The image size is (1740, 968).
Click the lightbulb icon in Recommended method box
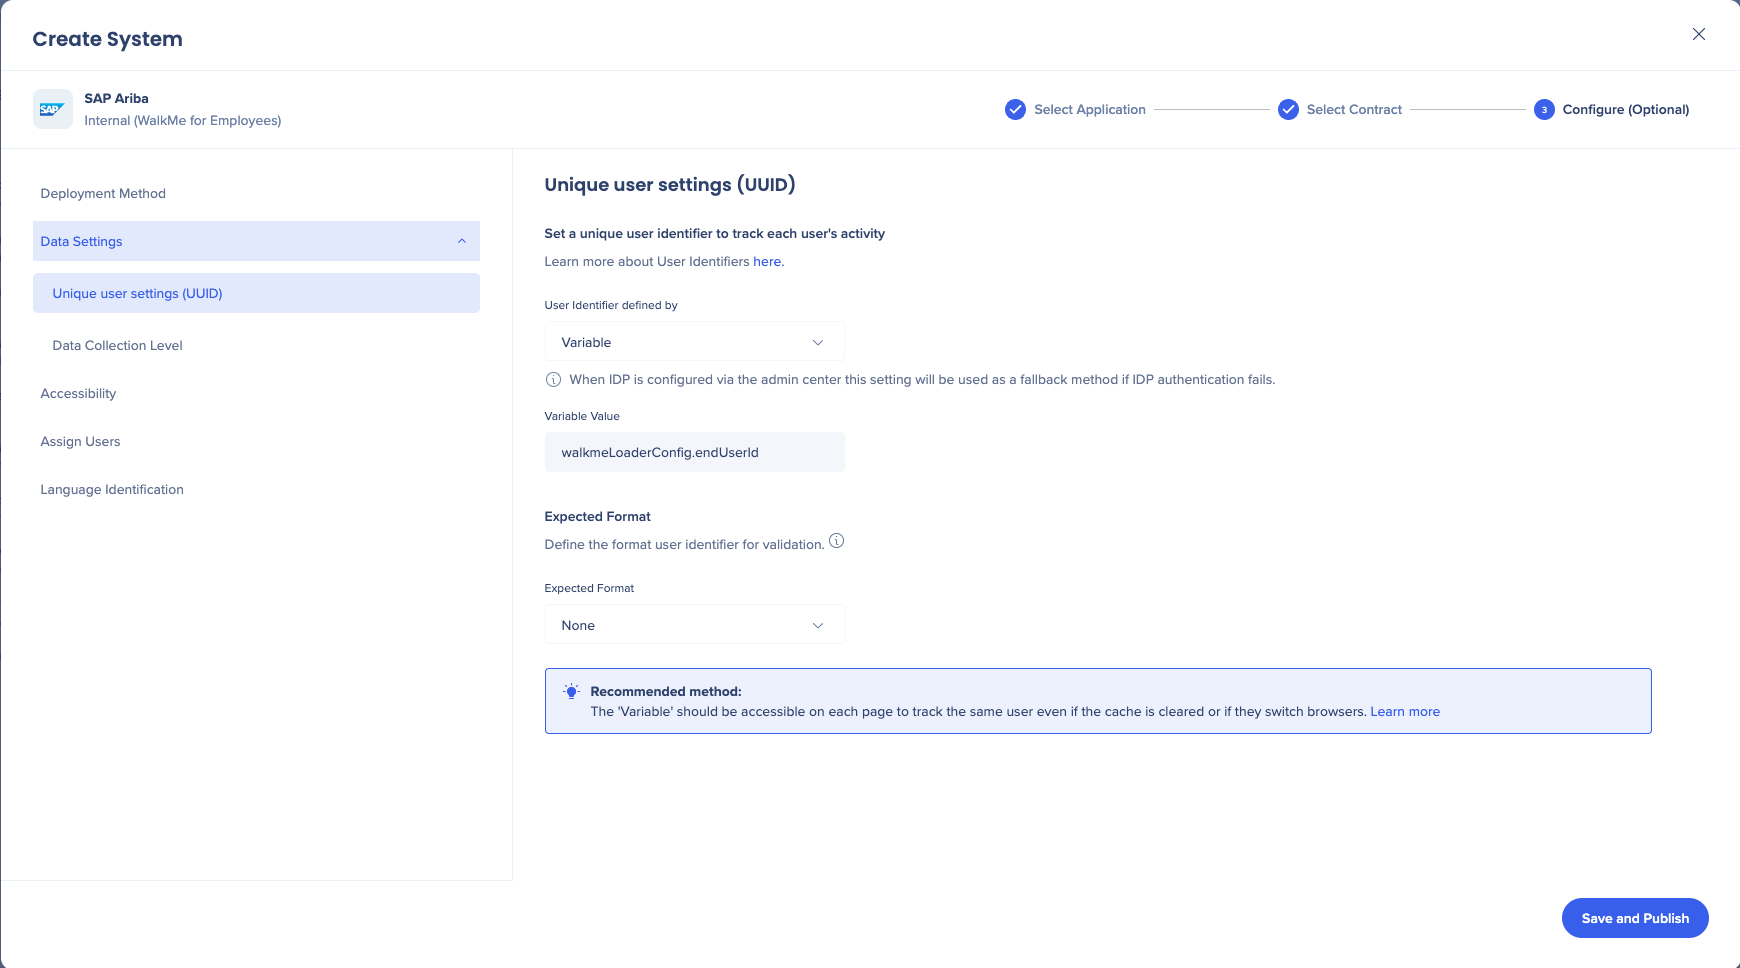[x=571, y=692]
